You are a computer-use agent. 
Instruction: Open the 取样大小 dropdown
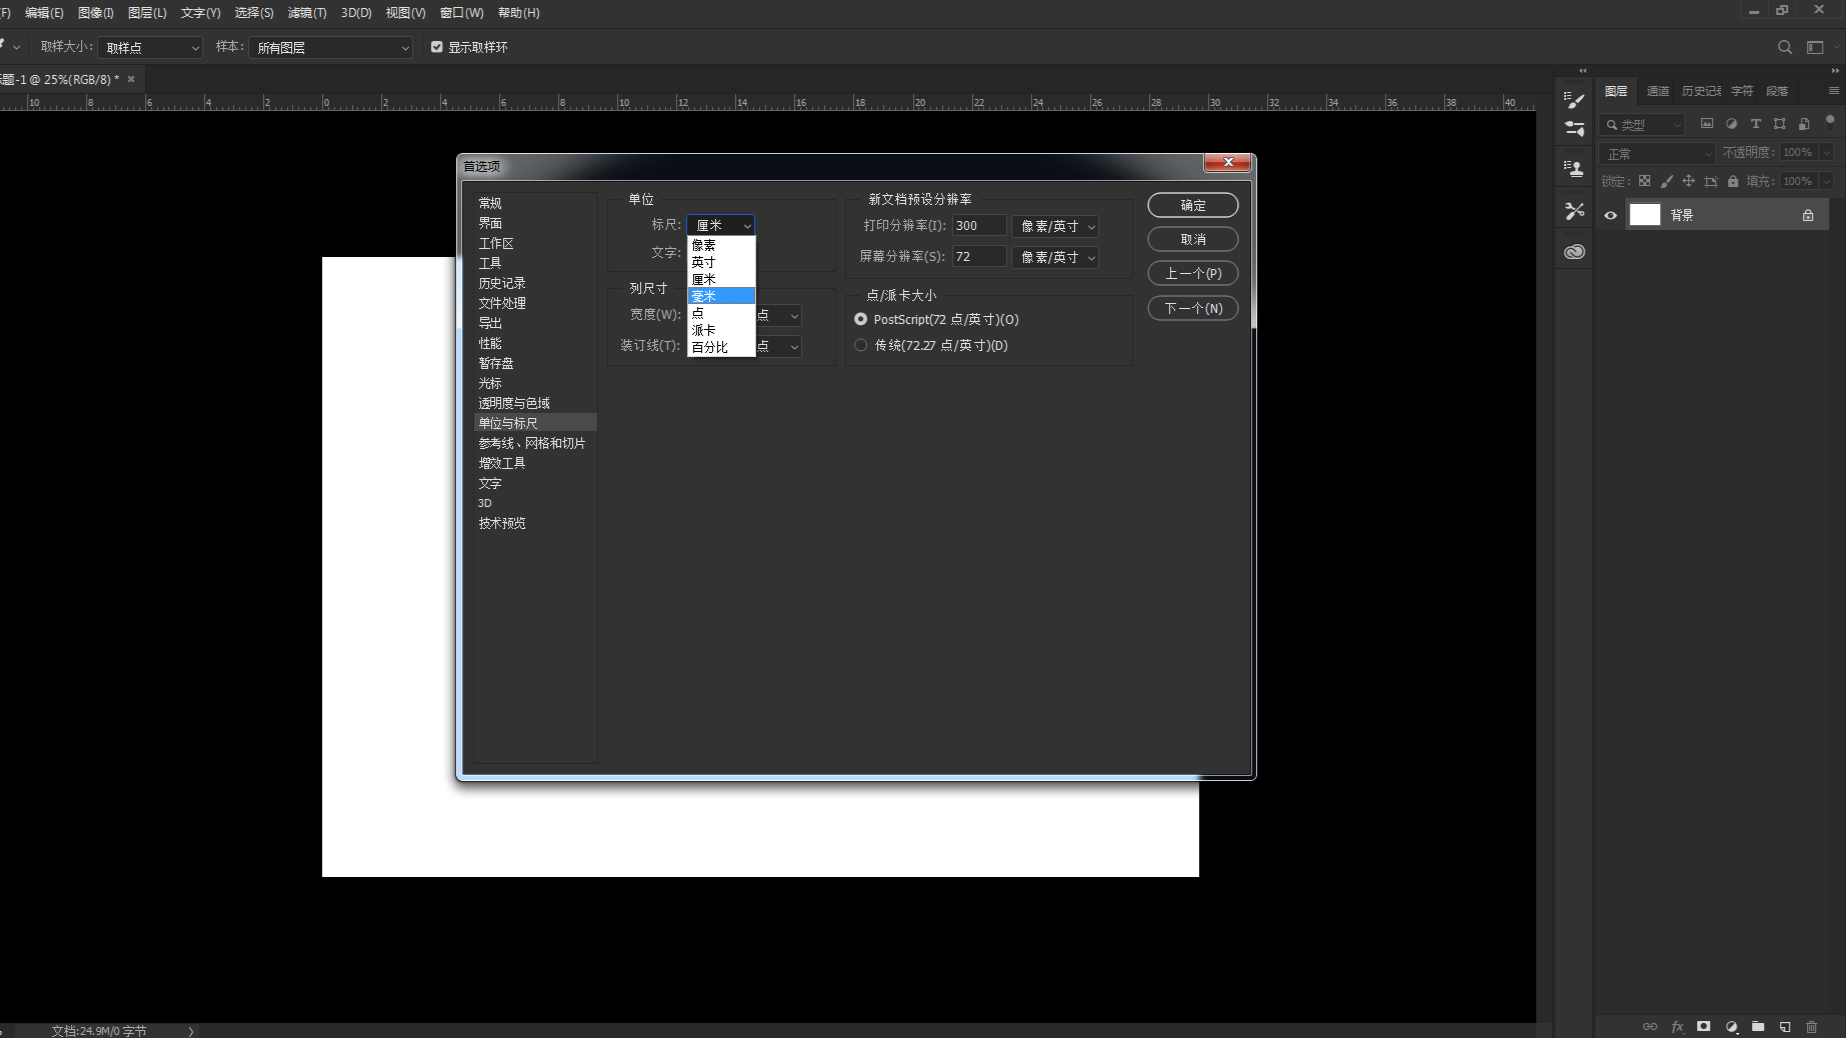point(151,47)
